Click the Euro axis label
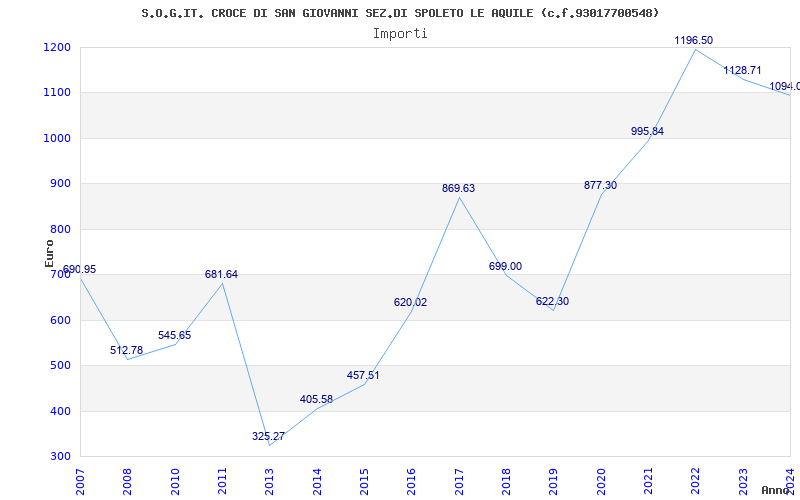This screenshot has height=500, width=800. 49,253
